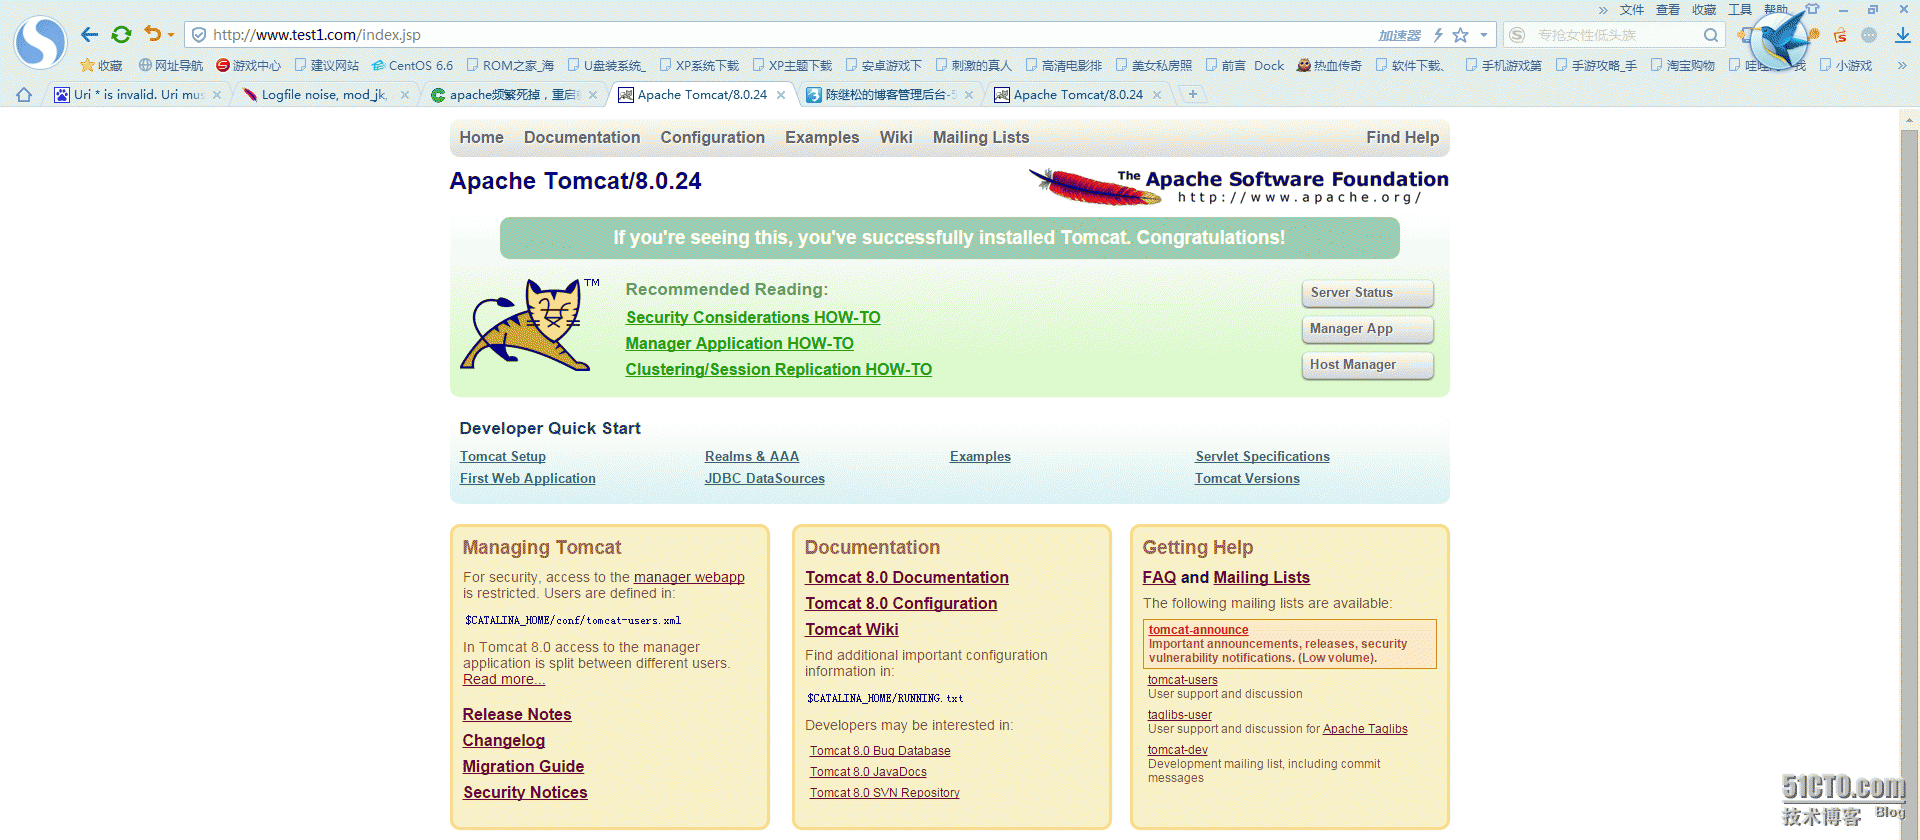
Task: Open the red Sogou input tool icon
Action: tap(1840, 35)
